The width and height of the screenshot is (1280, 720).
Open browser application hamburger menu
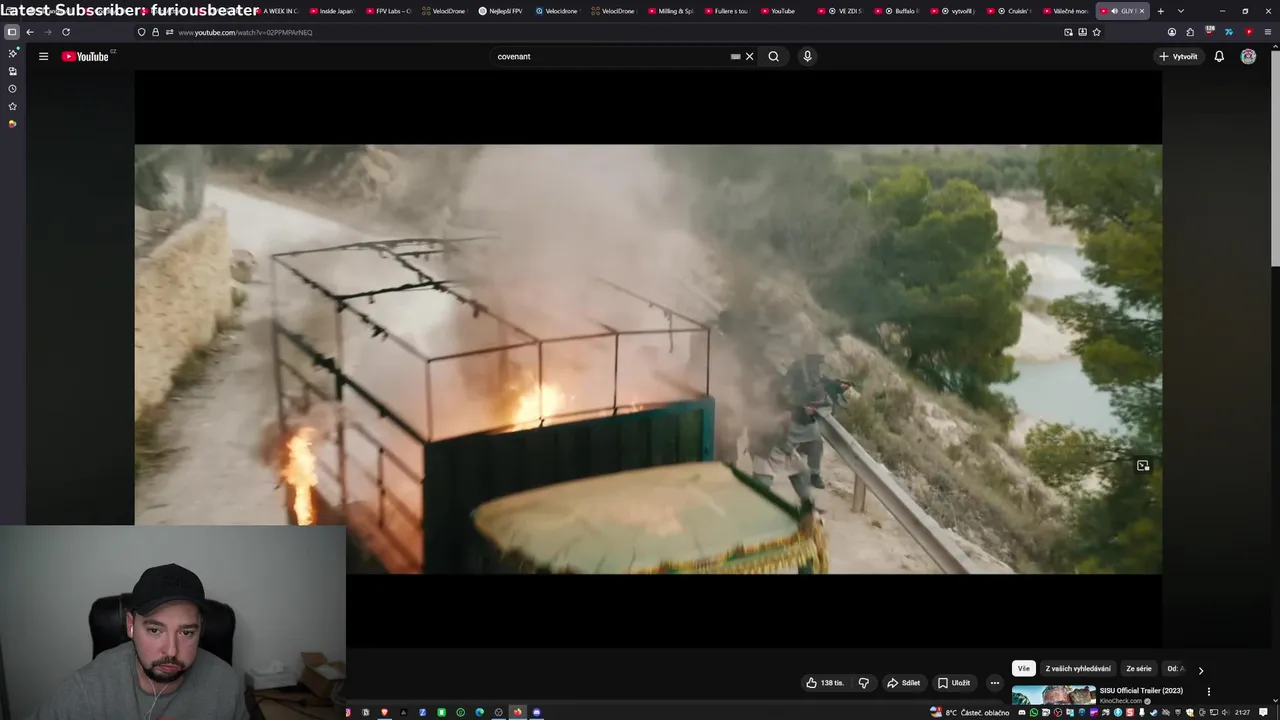(1268, 32)
